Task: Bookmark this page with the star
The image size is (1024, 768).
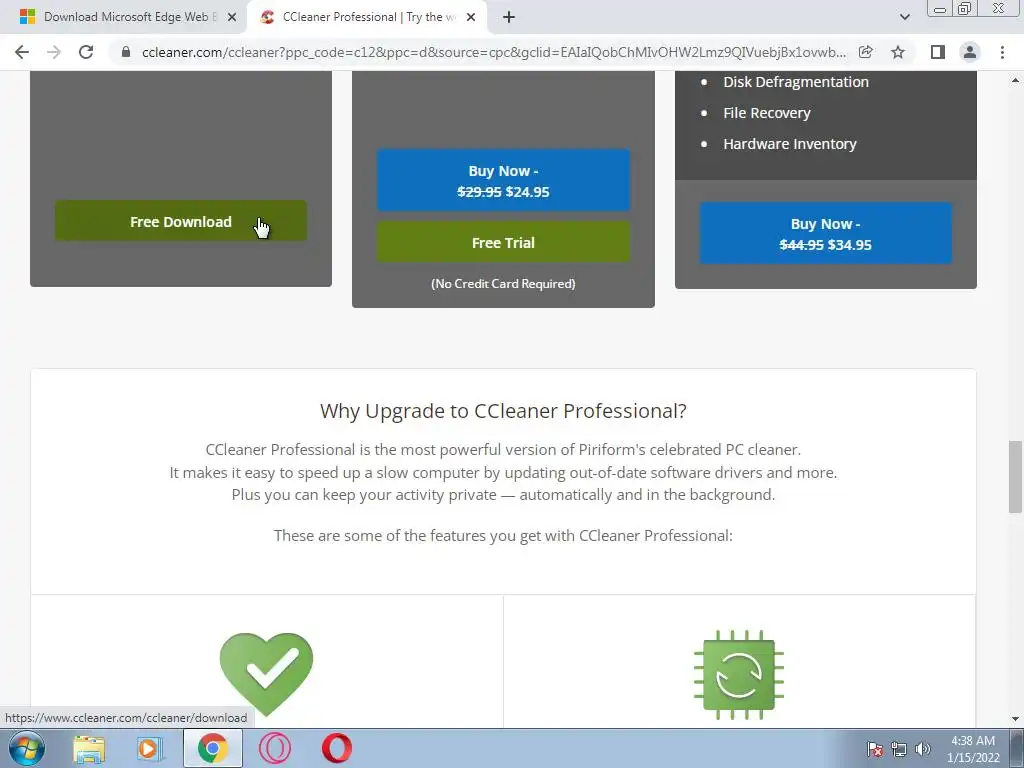Action: (898, 52)
